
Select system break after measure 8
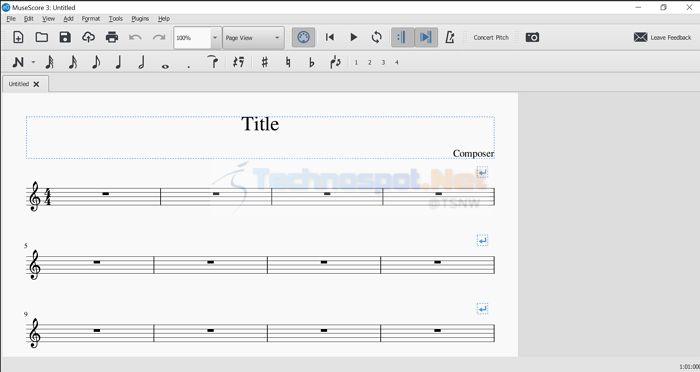pos(482,240)
